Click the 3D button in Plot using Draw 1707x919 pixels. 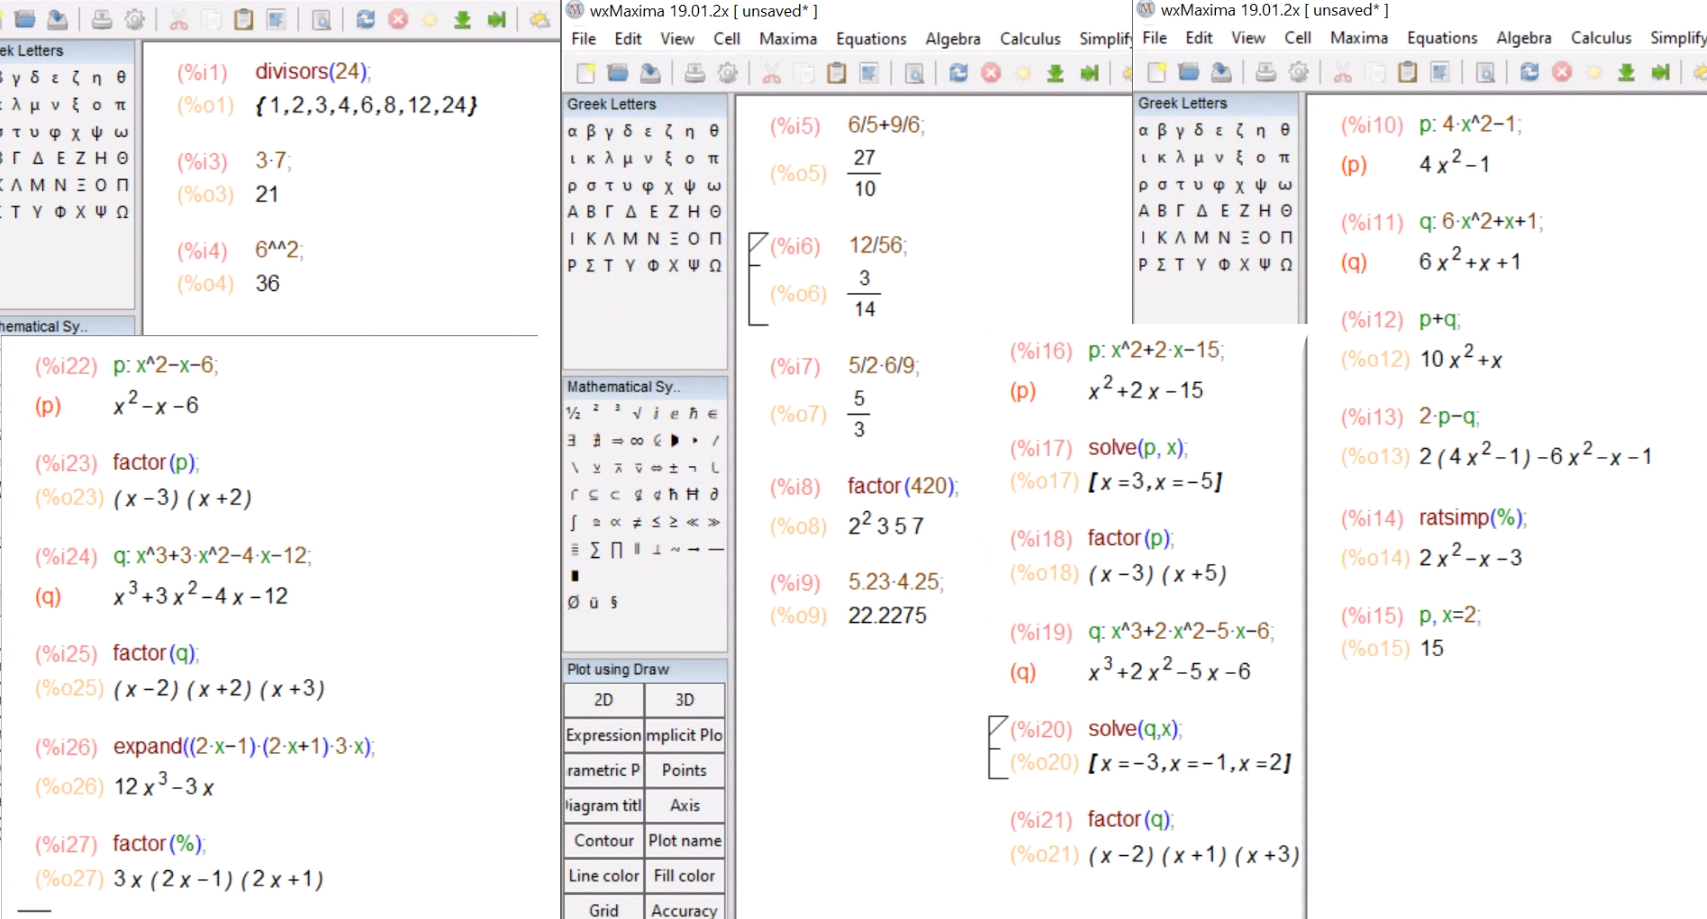pos(684,700)
